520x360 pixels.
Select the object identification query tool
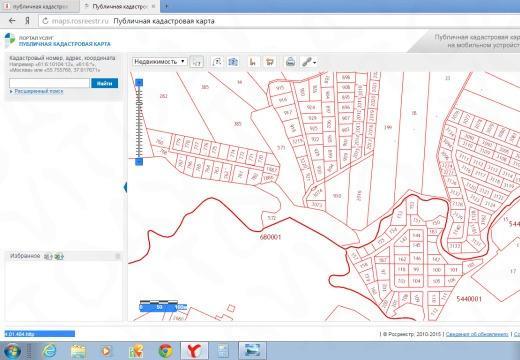pos(217,62)
